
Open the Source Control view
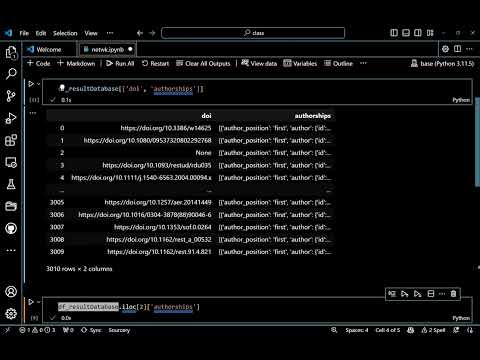[11, 96]
